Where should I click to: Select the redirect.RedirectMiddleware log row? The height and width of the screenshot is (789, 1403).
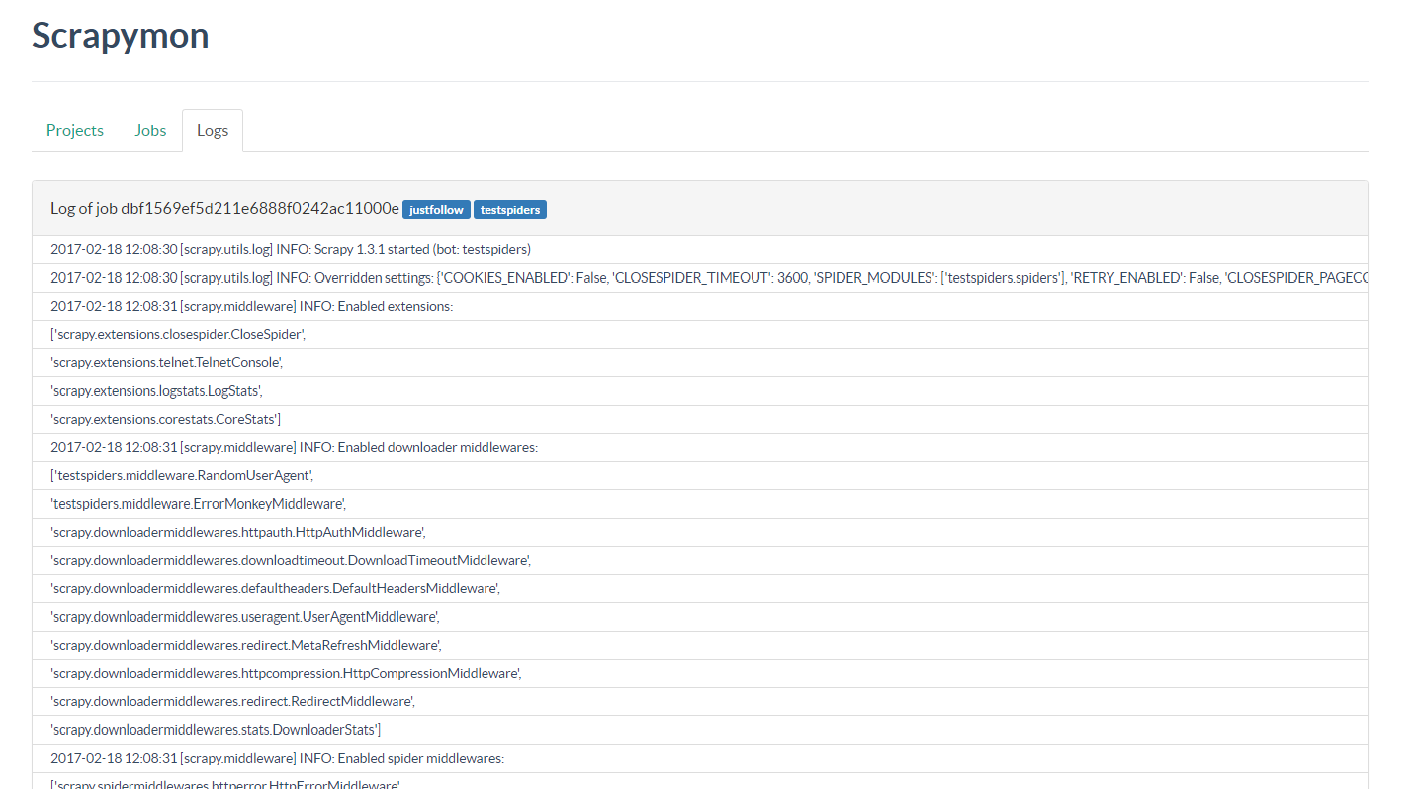click(700, 702)
